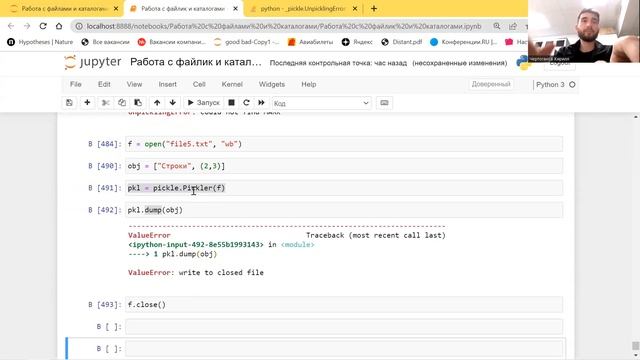640x360 pixels.
Task: Click the localhost:8888 address bar
Action: tap(284, 26)
